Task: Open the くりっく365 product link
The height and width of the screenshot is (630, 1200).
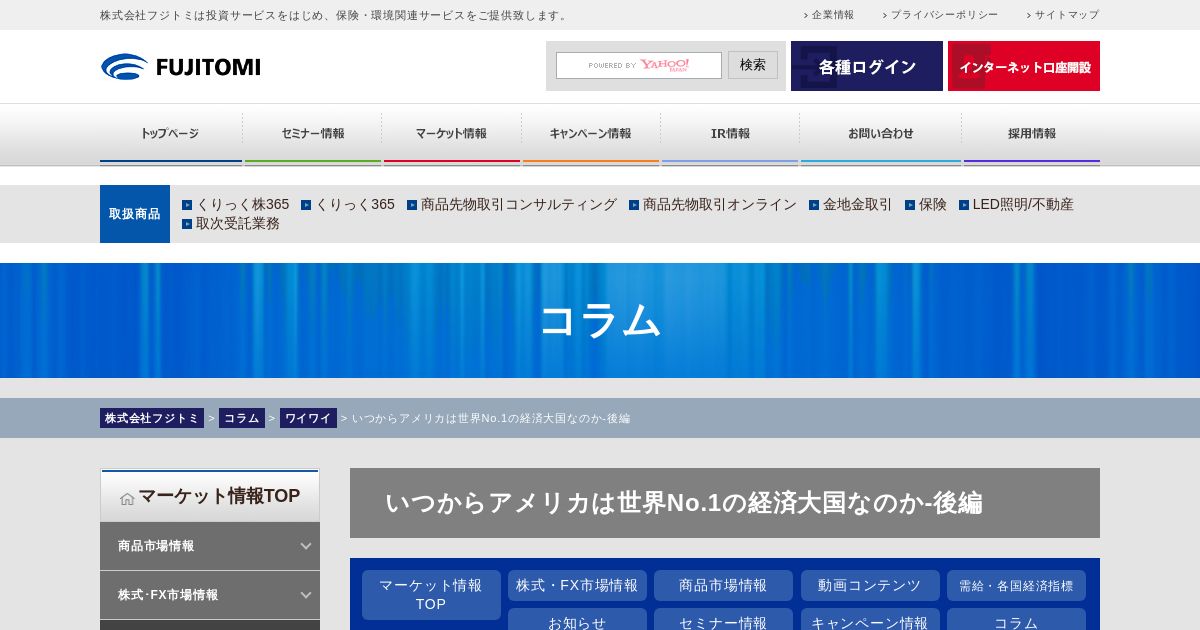Action: point(348,204)
